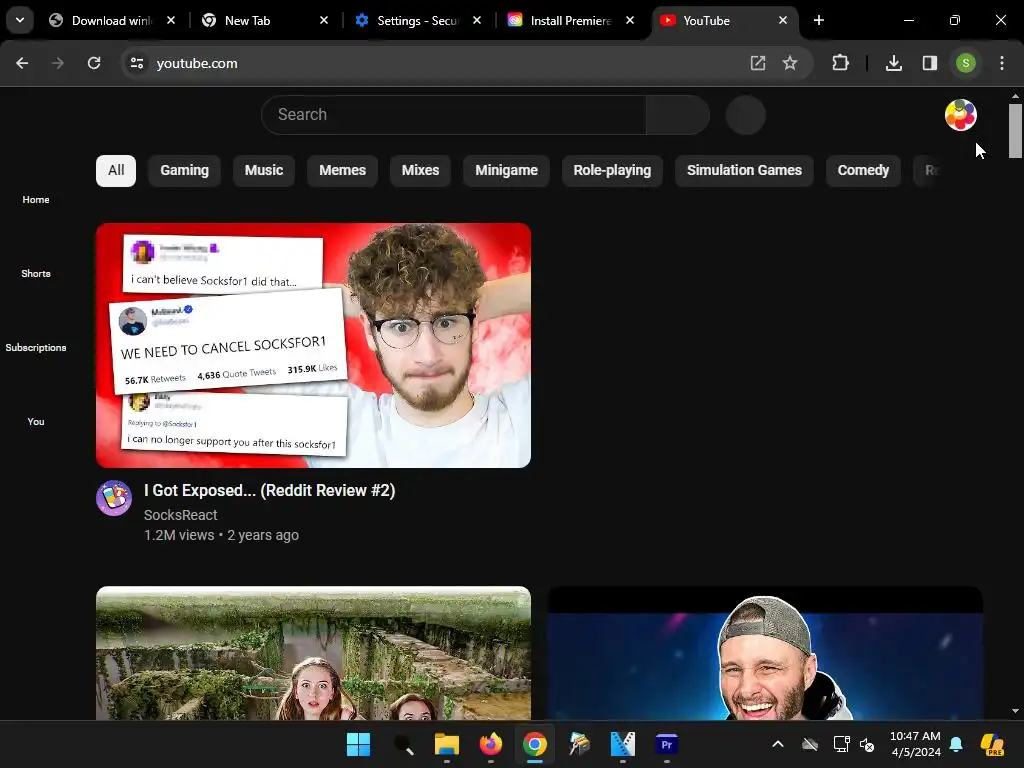Select the Simulation Games filter chip
1024x768 pixels.
[x=744, y=170]
